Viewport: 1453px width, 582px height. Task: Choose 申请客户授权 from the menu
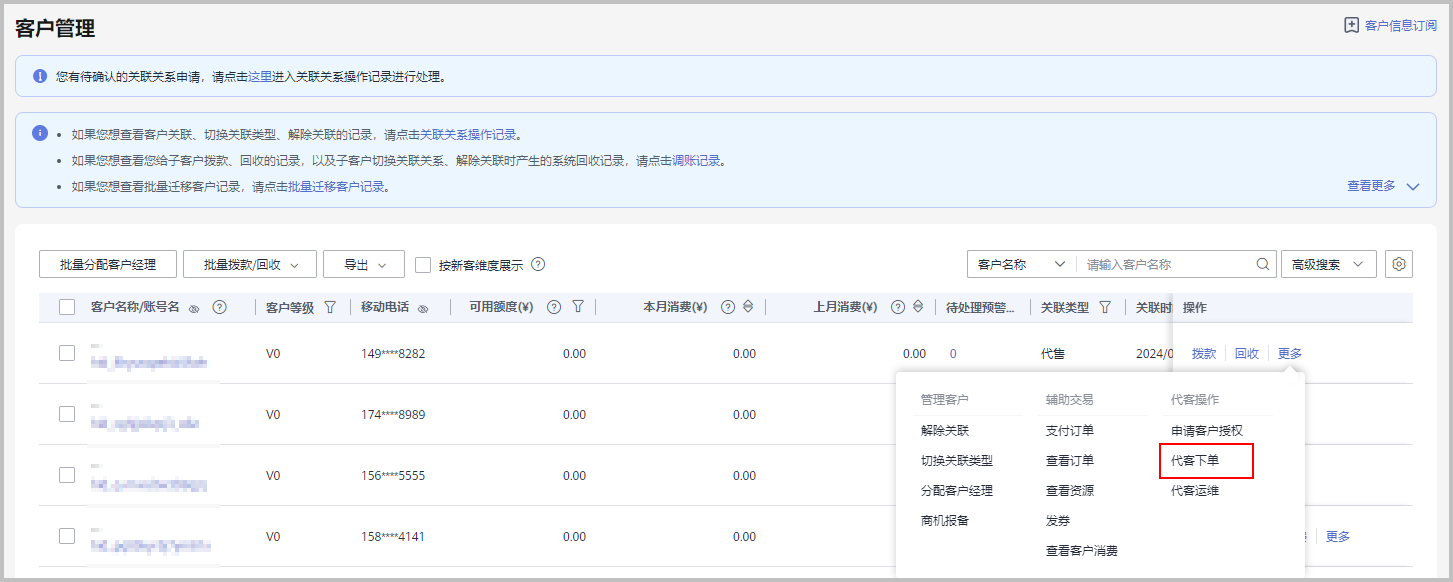(x=1207, y=431)
